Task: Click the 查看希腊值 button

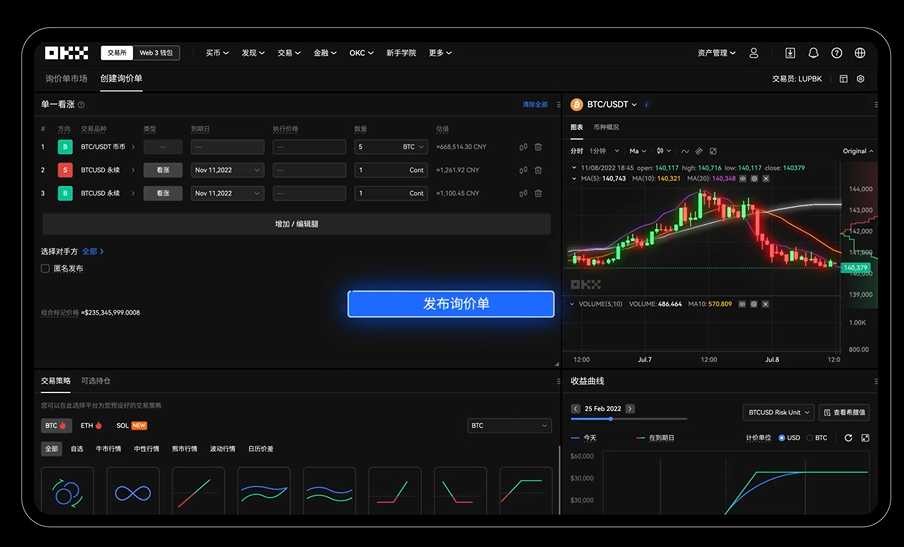Action: tap(844, 412)
